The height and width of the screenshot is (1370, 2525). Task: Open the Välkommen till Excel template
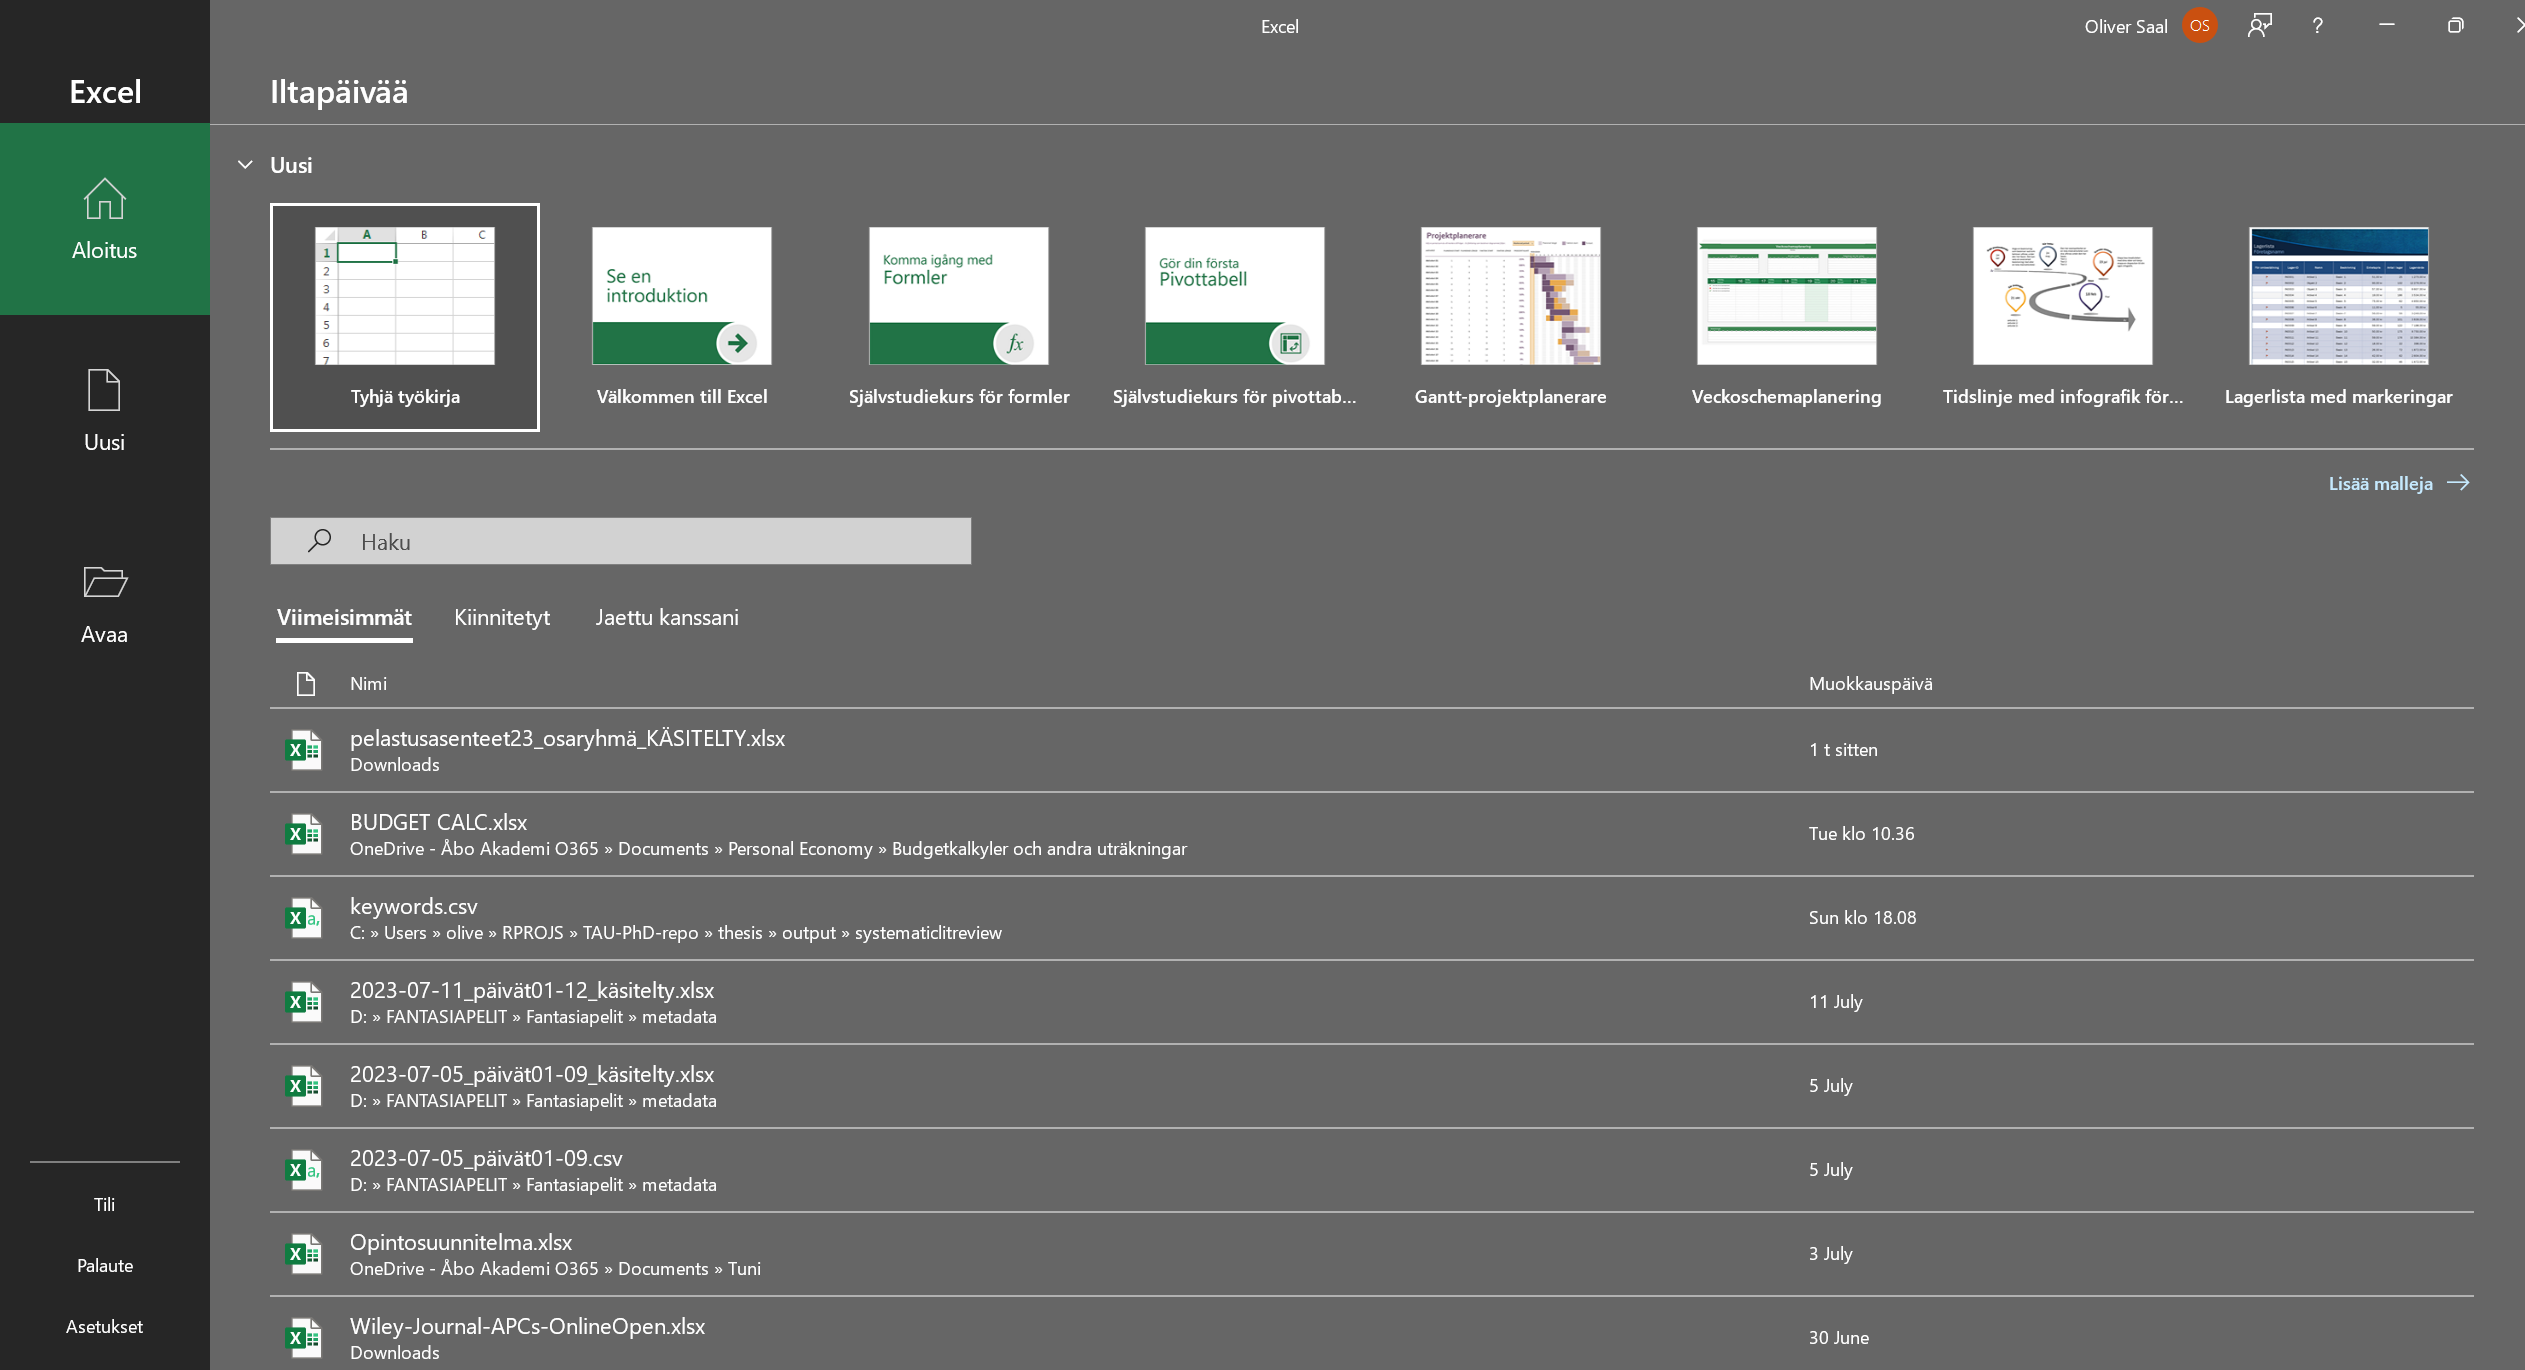click(x=682, y=317)
